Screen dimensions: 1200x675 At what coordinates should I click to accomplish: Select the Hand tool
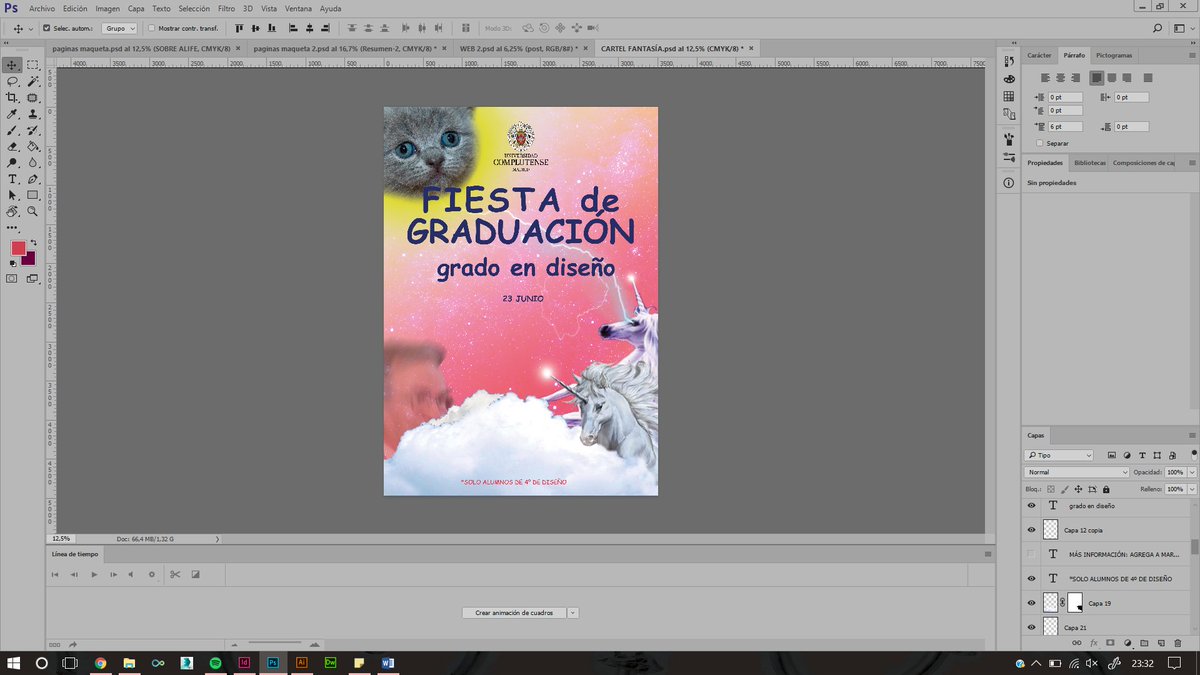pyautogui.click(x=12, y=212)
